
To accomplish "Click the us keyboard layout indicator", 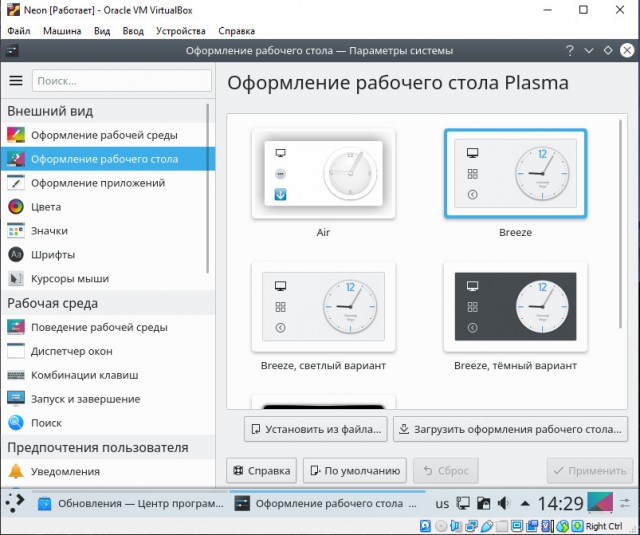I will click(442, 504).
